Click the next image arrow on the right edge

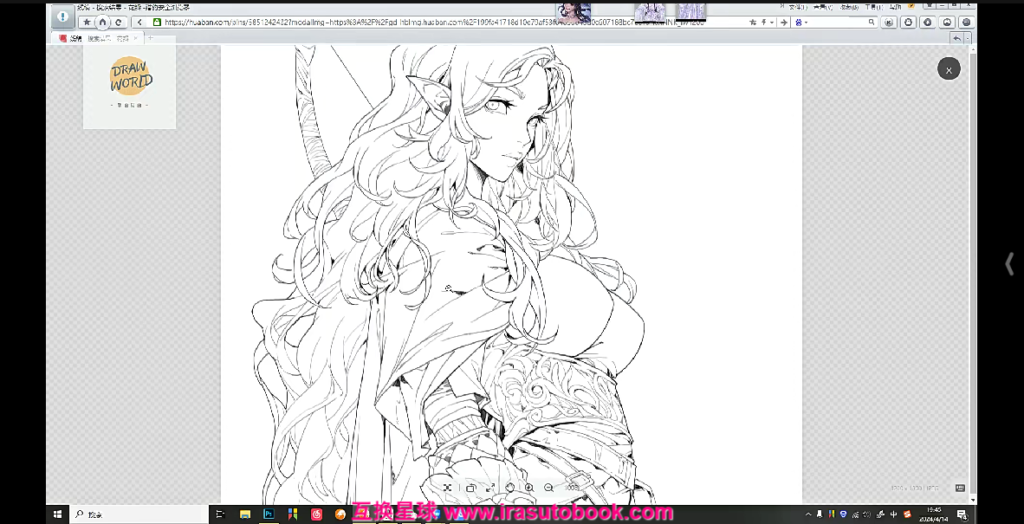[x=1010, y=264]
